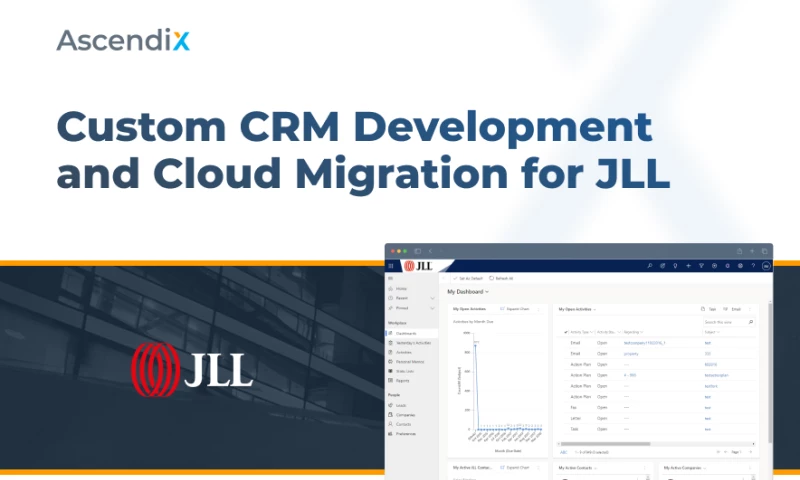Toggle the hamburger menu in the left sidebar

[391, 279]
